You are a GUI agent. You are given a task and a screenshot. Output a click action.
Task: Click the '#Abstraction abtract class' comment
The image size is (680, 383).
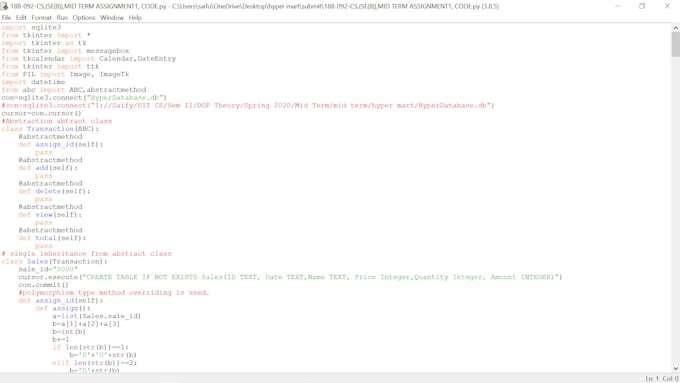click(57, 121)
